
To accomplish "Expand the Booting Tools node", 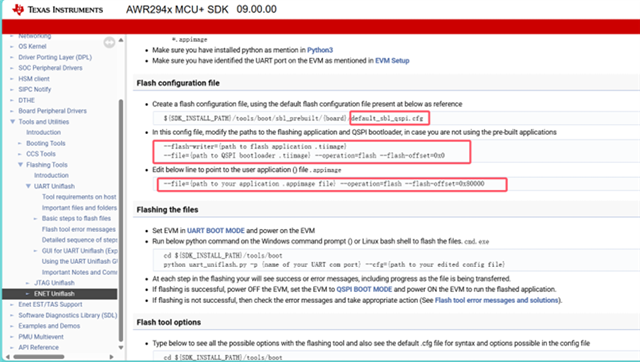I will pyautogui.click(x=20, y=143).
